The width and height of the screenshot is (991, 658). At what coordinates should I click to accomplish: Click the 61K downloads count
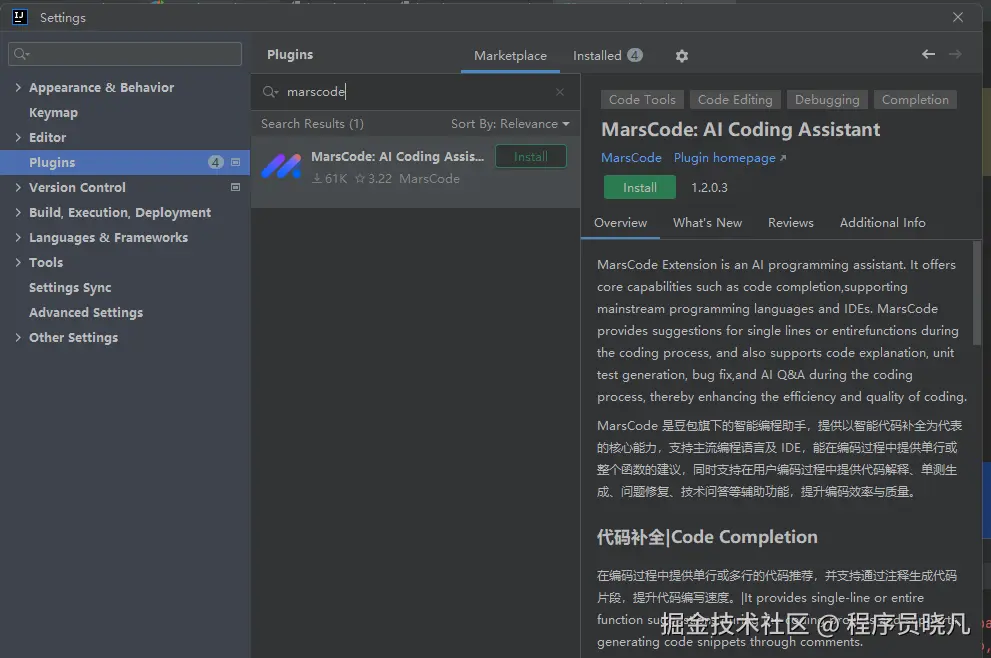coord(330,179)
